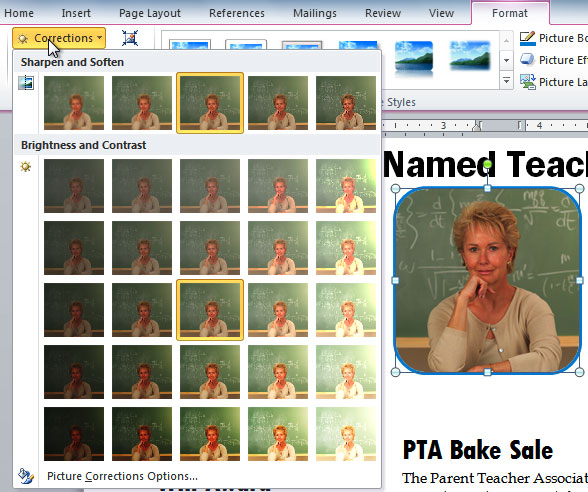The height and width of the screenshot is (492, 588).
Task: Pick the middle thumbnail in Brightness row one
Action: point(210,186)
